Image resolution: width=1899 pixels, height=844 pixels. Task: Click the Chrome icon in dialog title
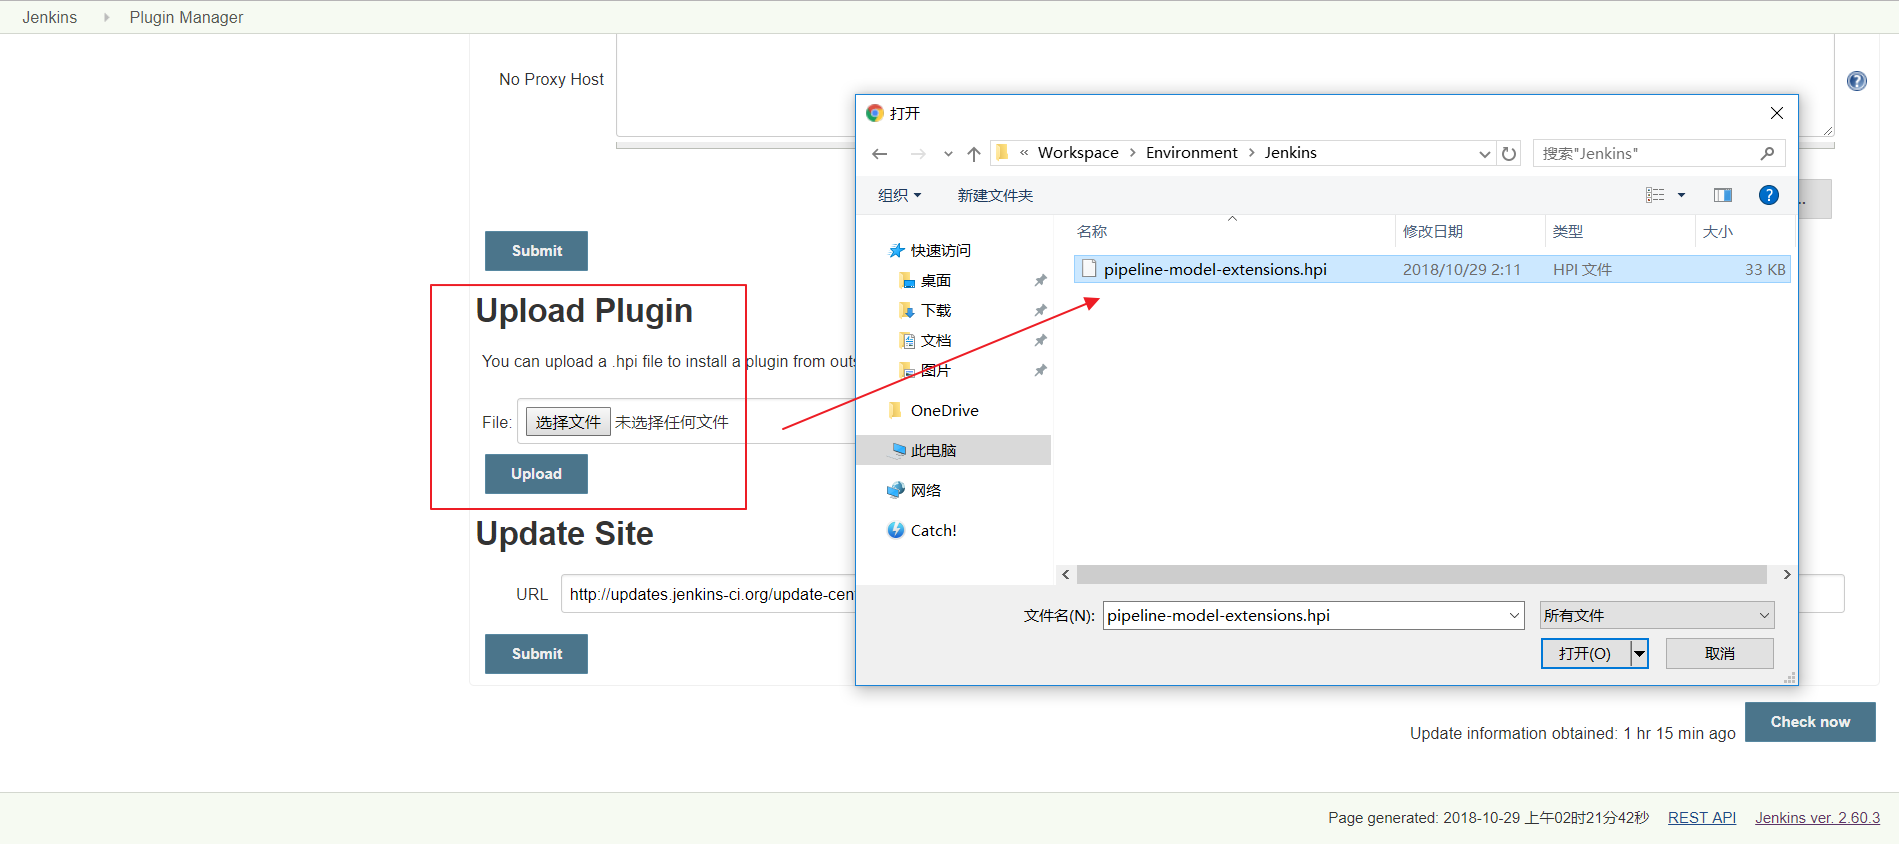[875, 113]
